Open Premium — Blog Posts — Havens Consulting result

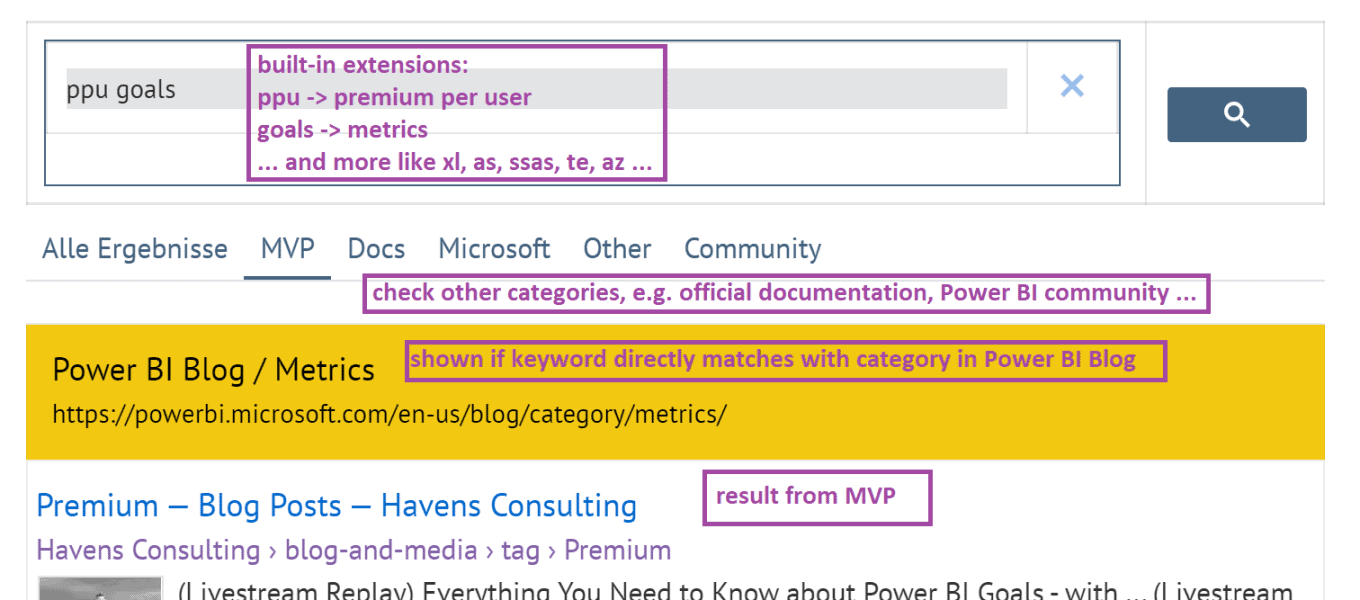click(336, 506)
